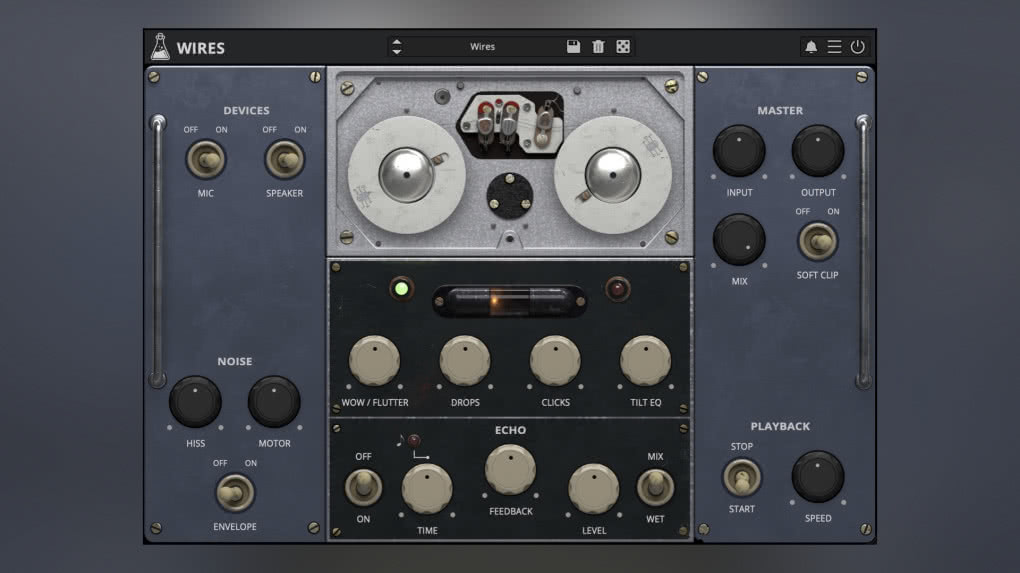Click the red indicator LED
The image size is (1020, 573).
[617, 289]
